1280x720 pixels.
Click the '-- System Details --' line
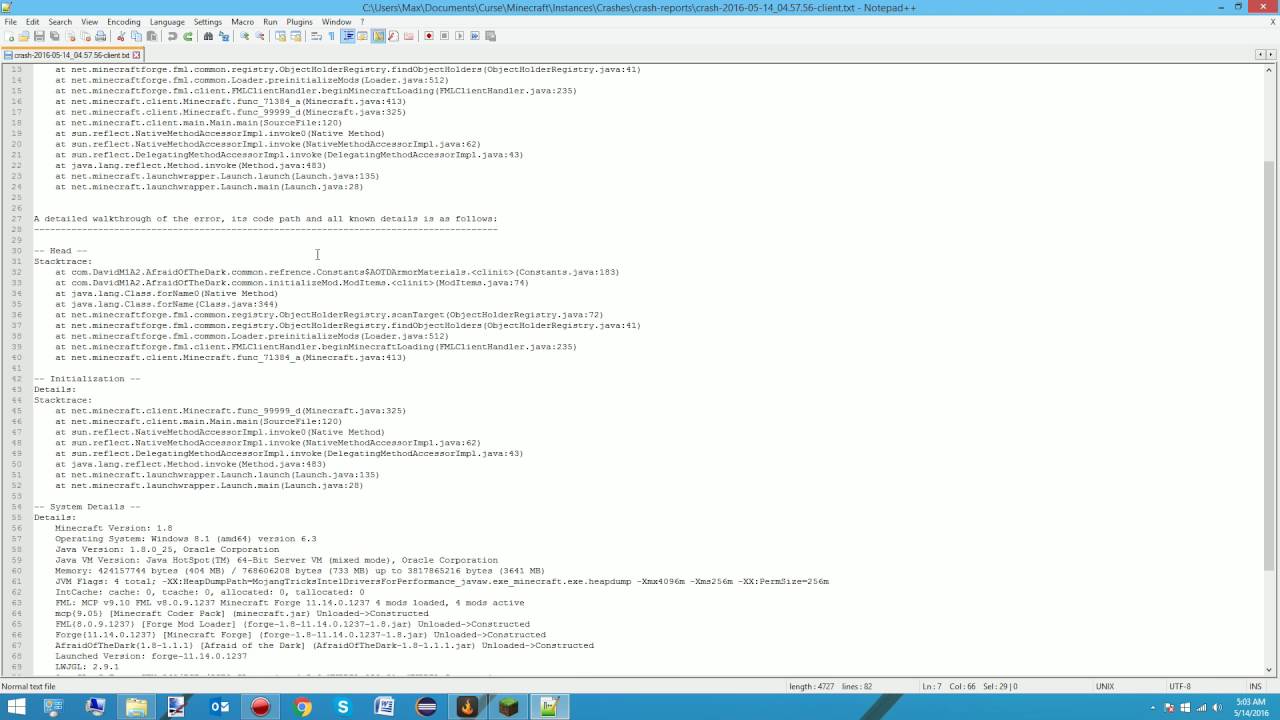coord(87,507)
